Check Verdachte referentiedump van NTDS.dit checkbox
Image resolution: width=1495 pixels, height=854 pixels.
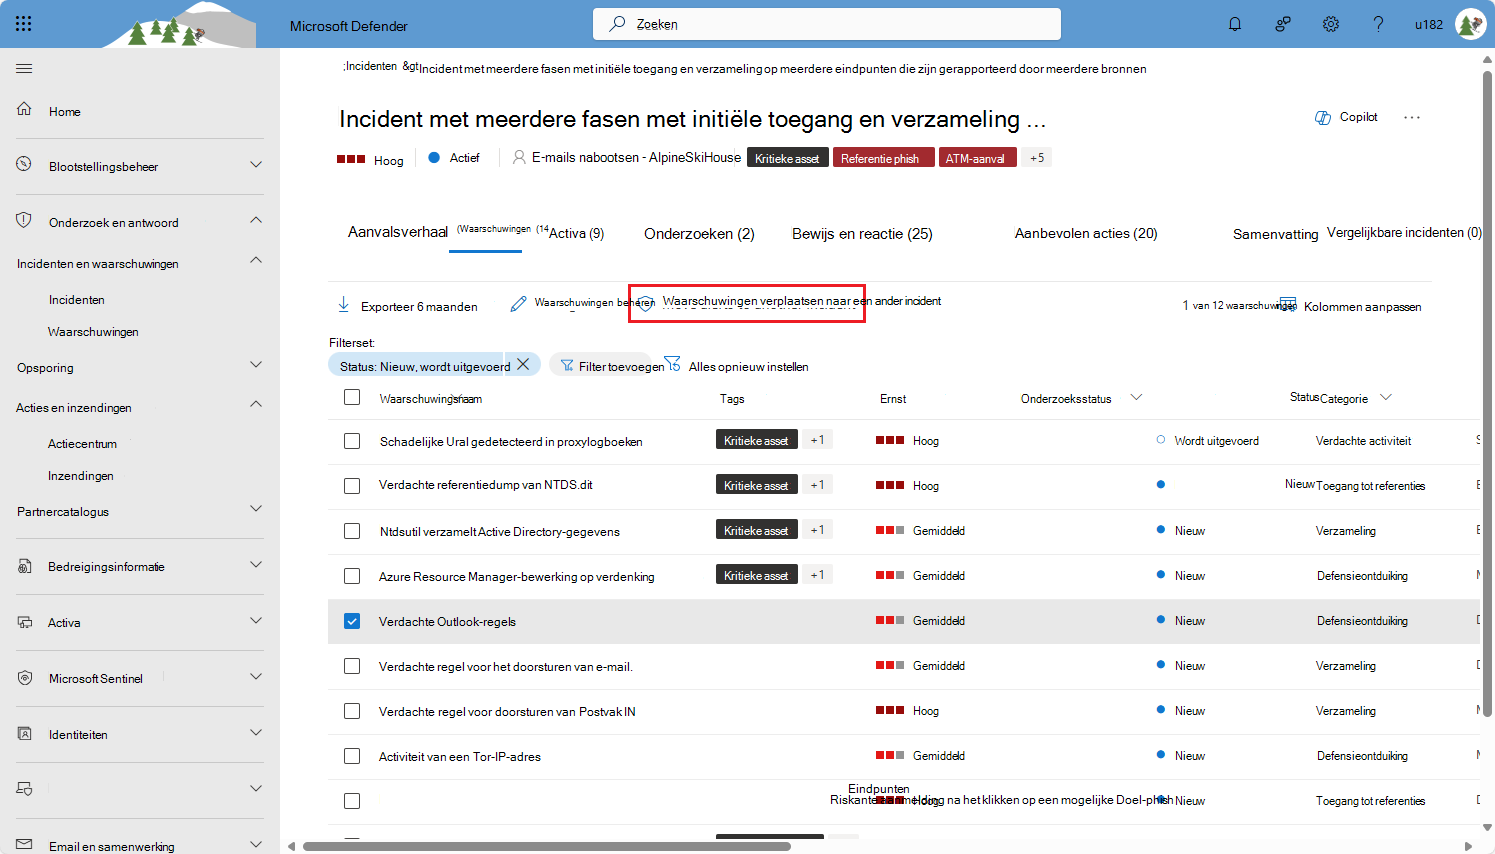[x=352, y=486]
